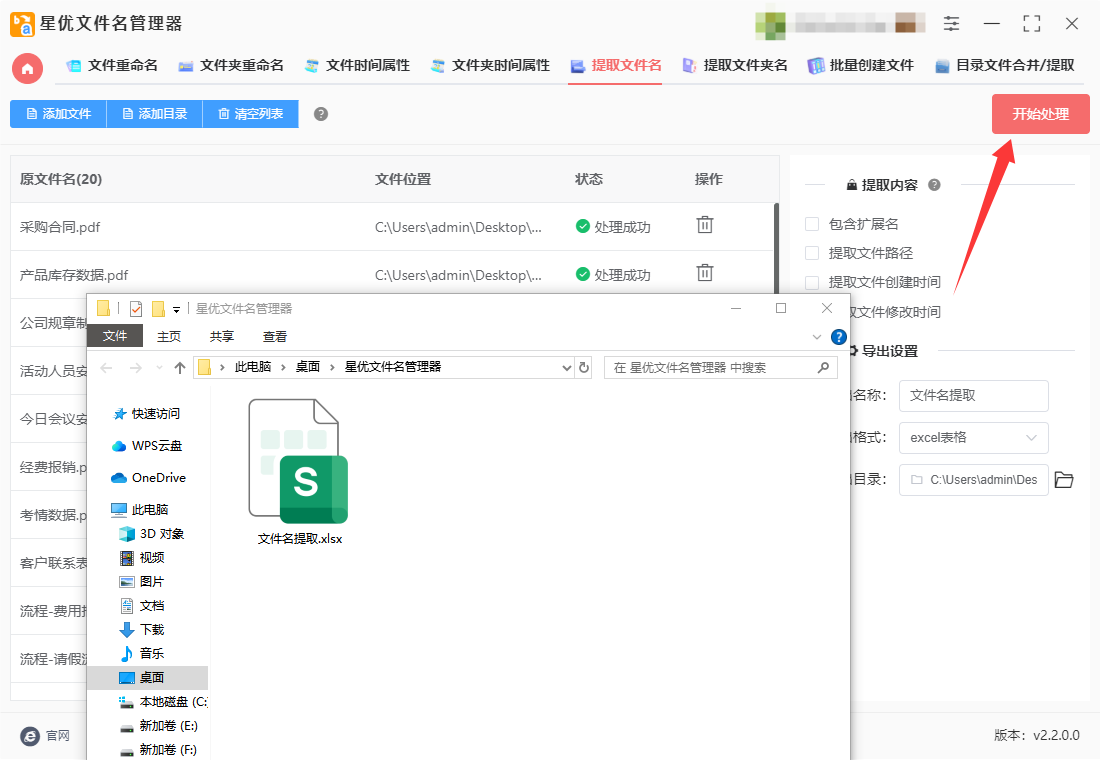This screenshot has height=760, width=1100.
Task: Open Explorer 共享 ribbon tab
Action: pyautogui.click(x=222, y=337)
